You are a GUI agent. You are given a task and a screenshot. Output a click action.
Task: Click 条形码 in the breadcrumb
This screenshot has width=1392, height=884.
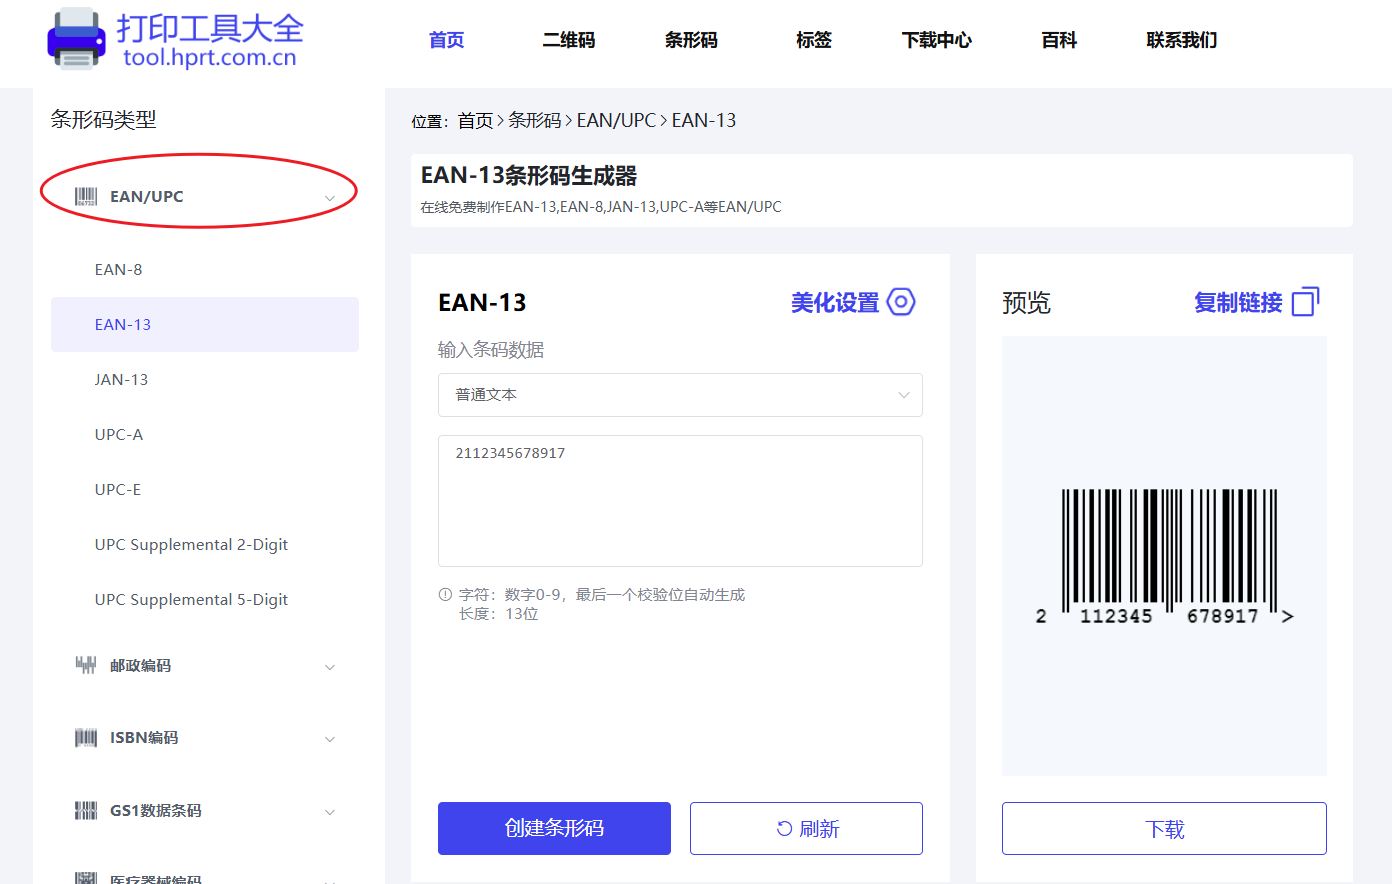pyautogui.click(x=535, y=120)
